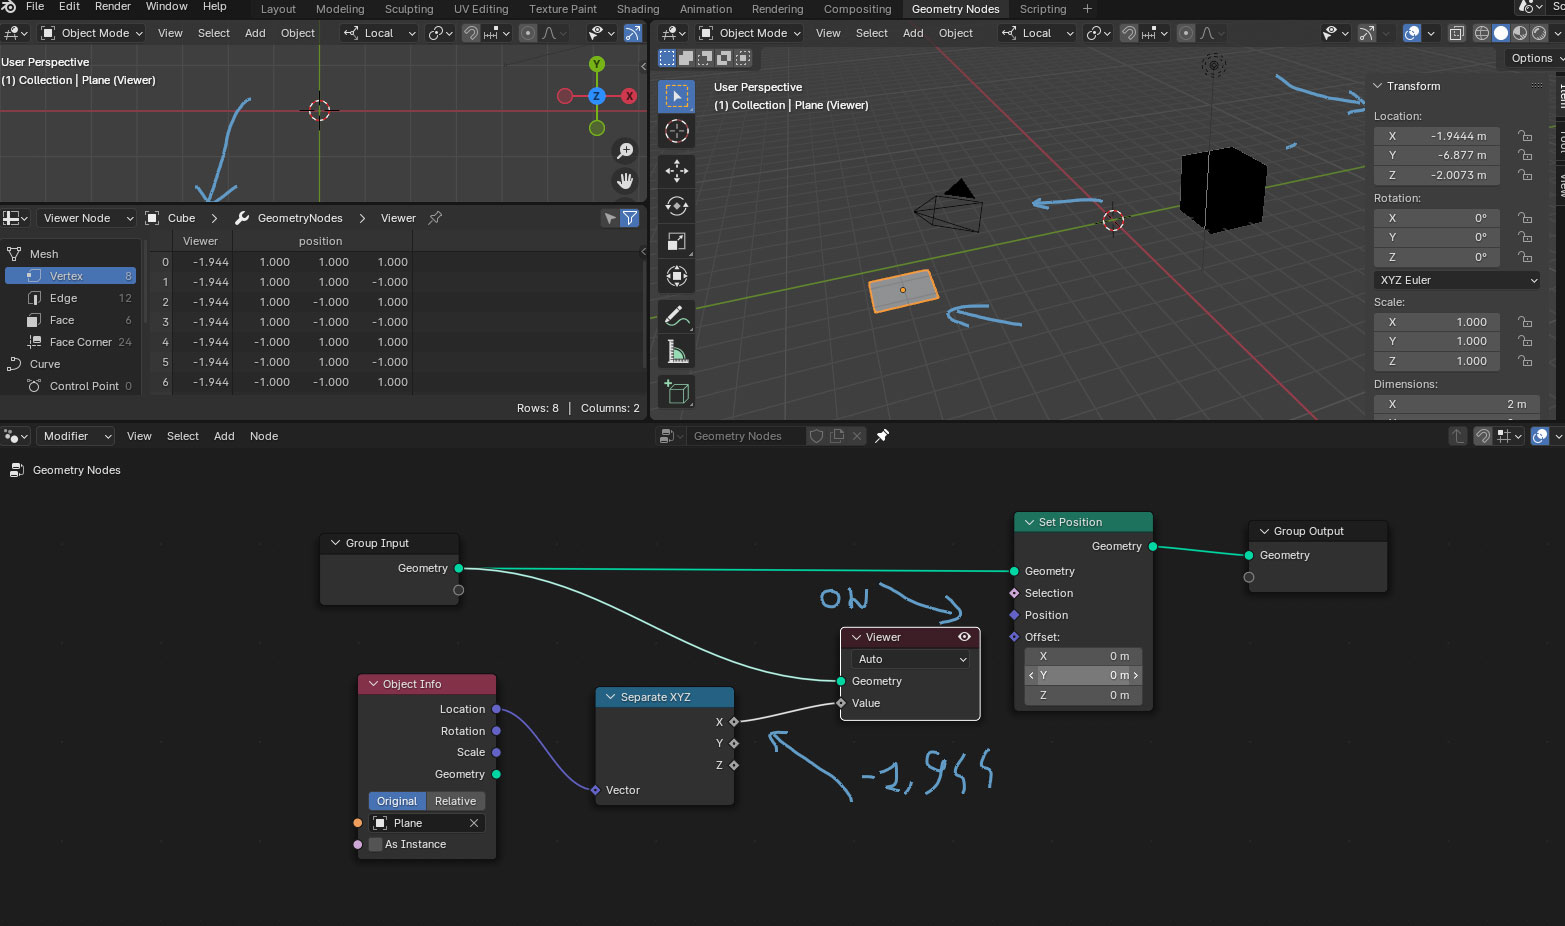
Task: Click the zoom magnifier viewport icon
Action: [x=625, y=150]
